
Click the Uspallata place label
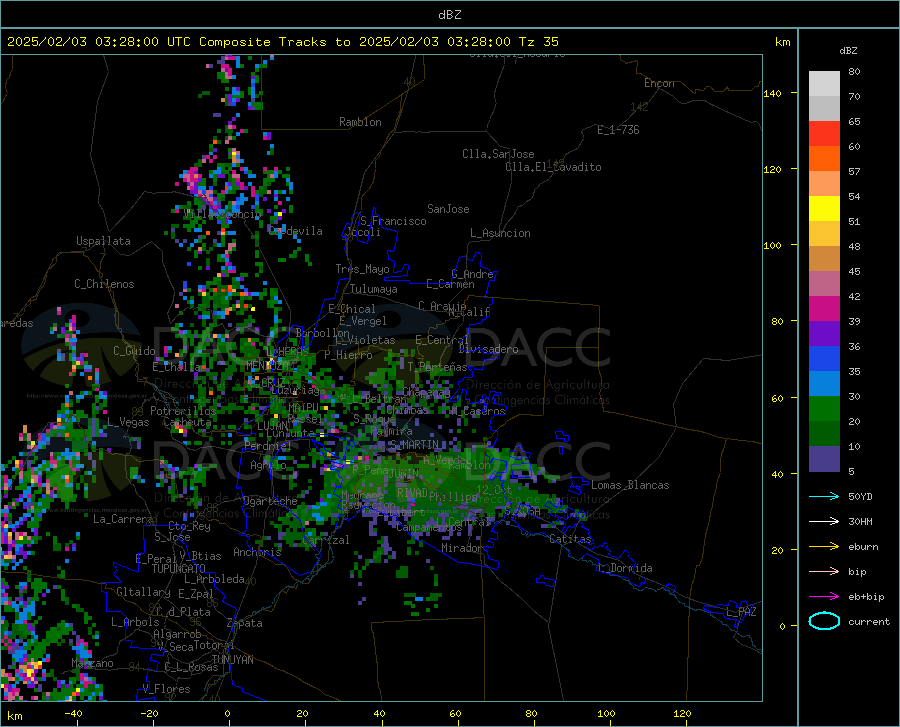click(x=103, y=241)
